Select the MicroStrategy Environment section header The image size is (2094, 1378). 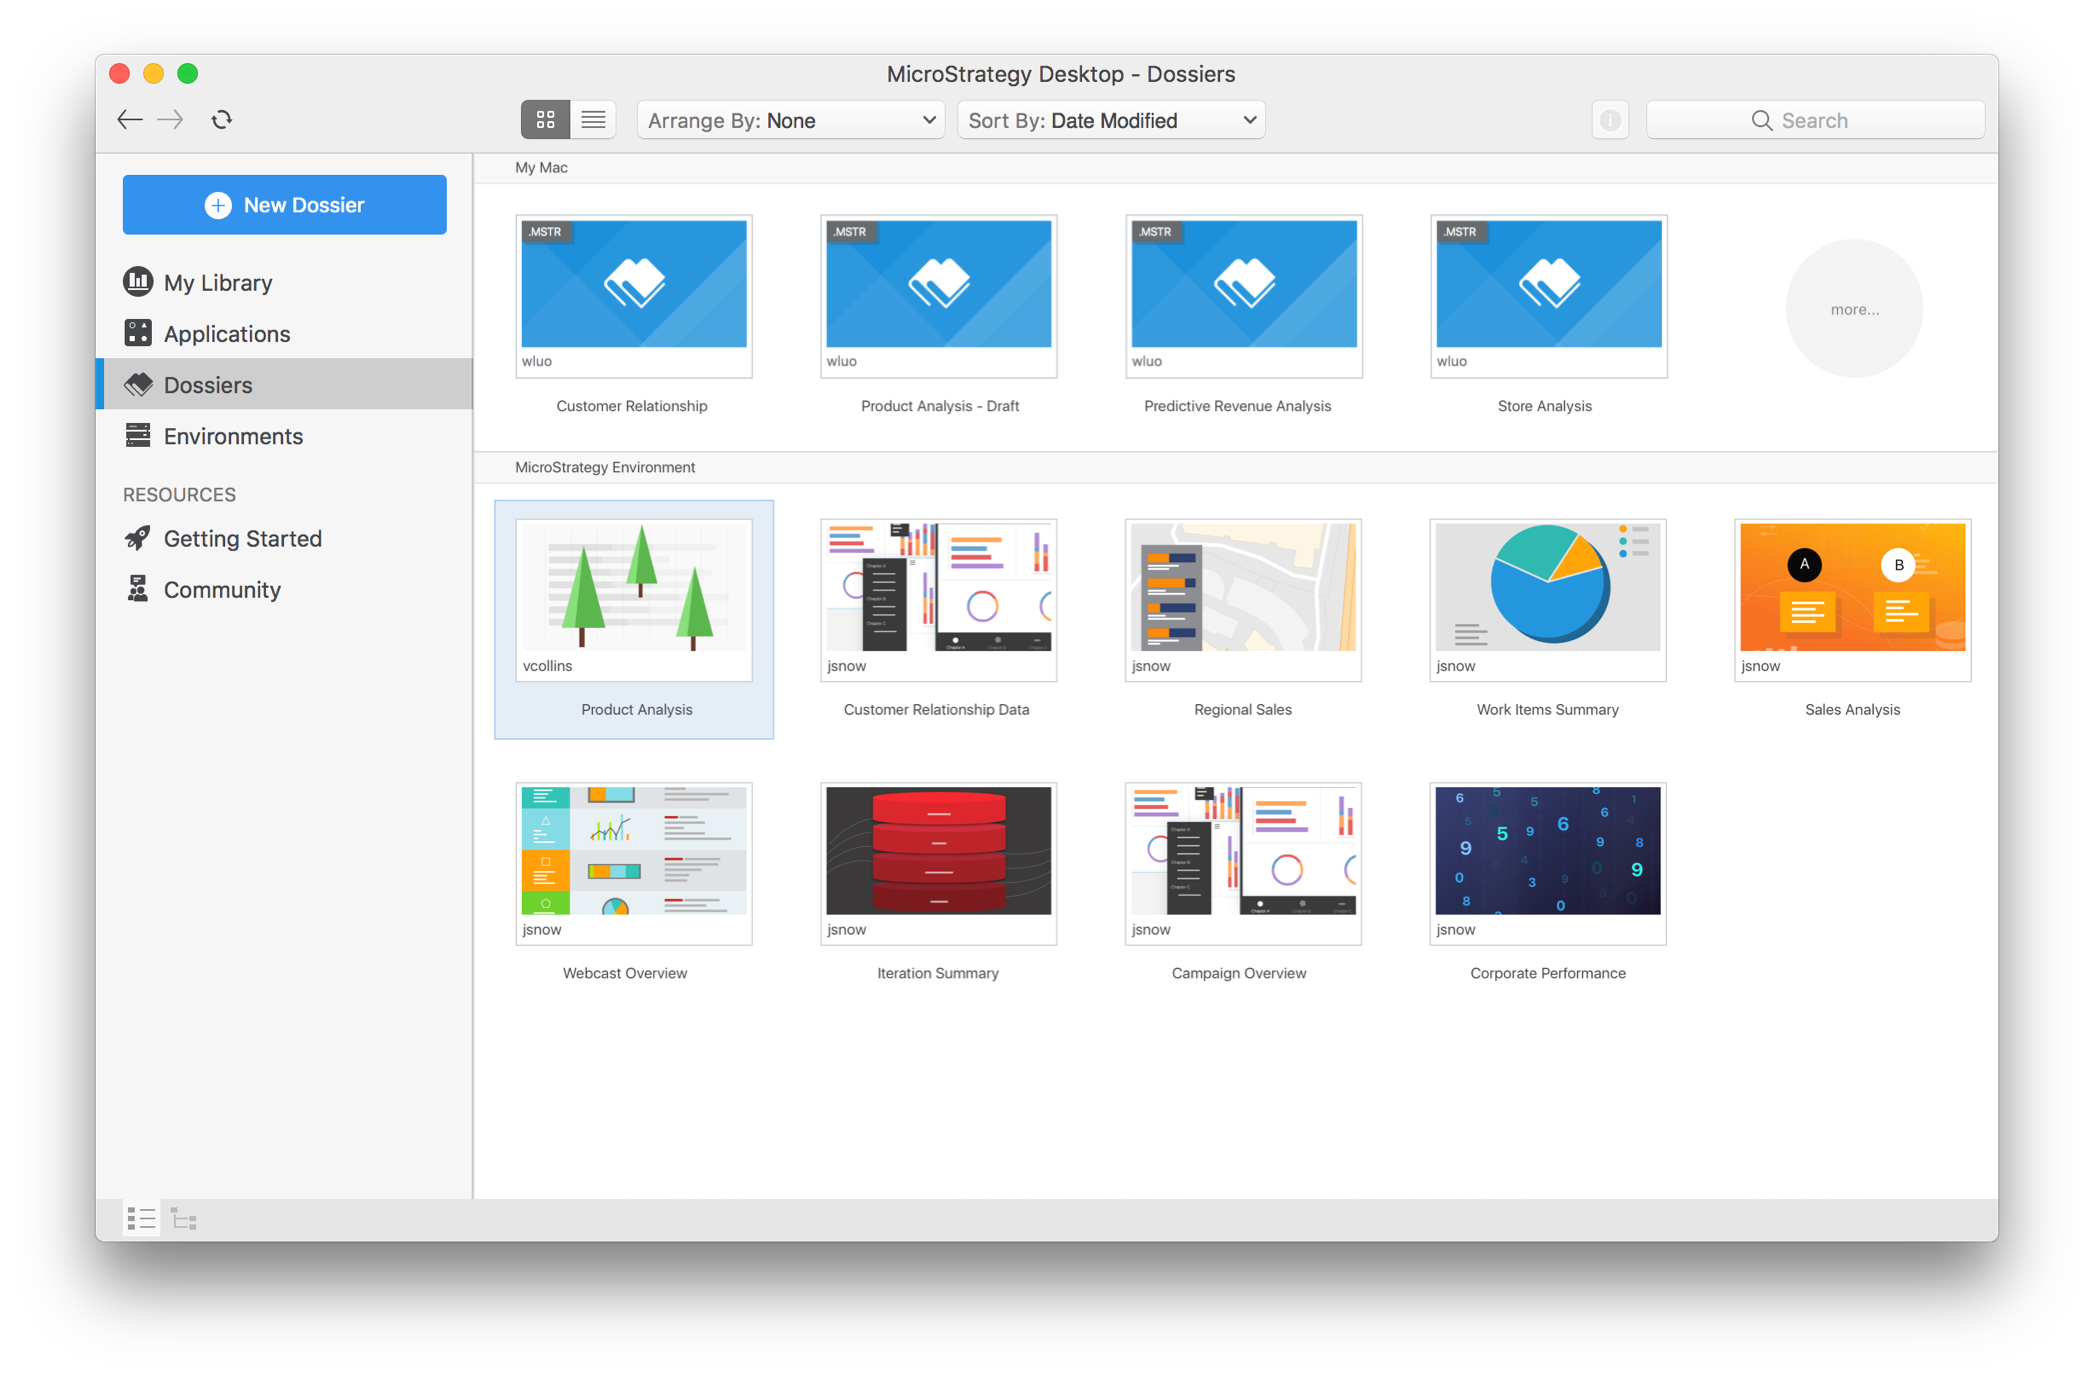[605, 467]
